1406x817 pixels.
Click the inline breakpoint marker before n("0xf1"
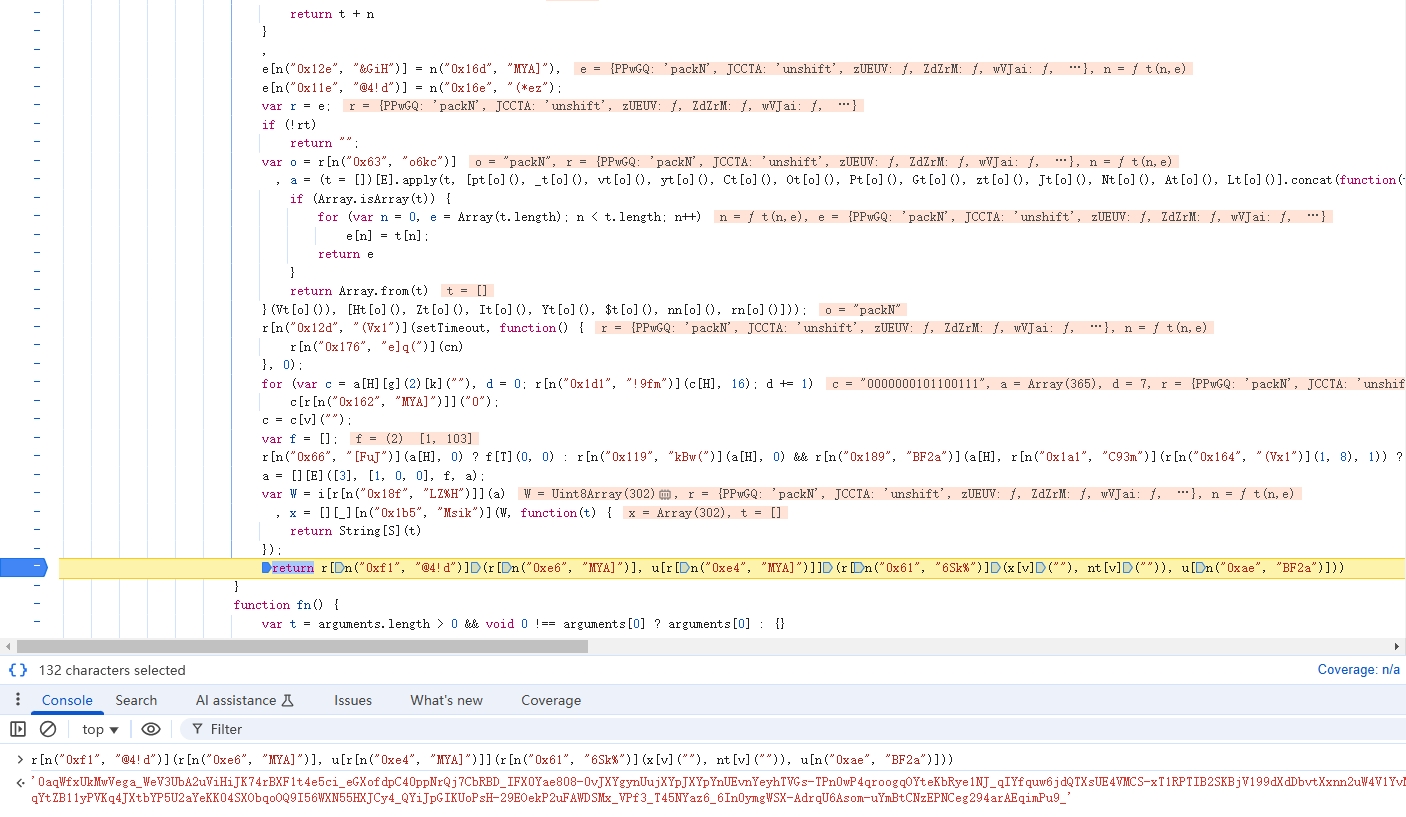338,568
